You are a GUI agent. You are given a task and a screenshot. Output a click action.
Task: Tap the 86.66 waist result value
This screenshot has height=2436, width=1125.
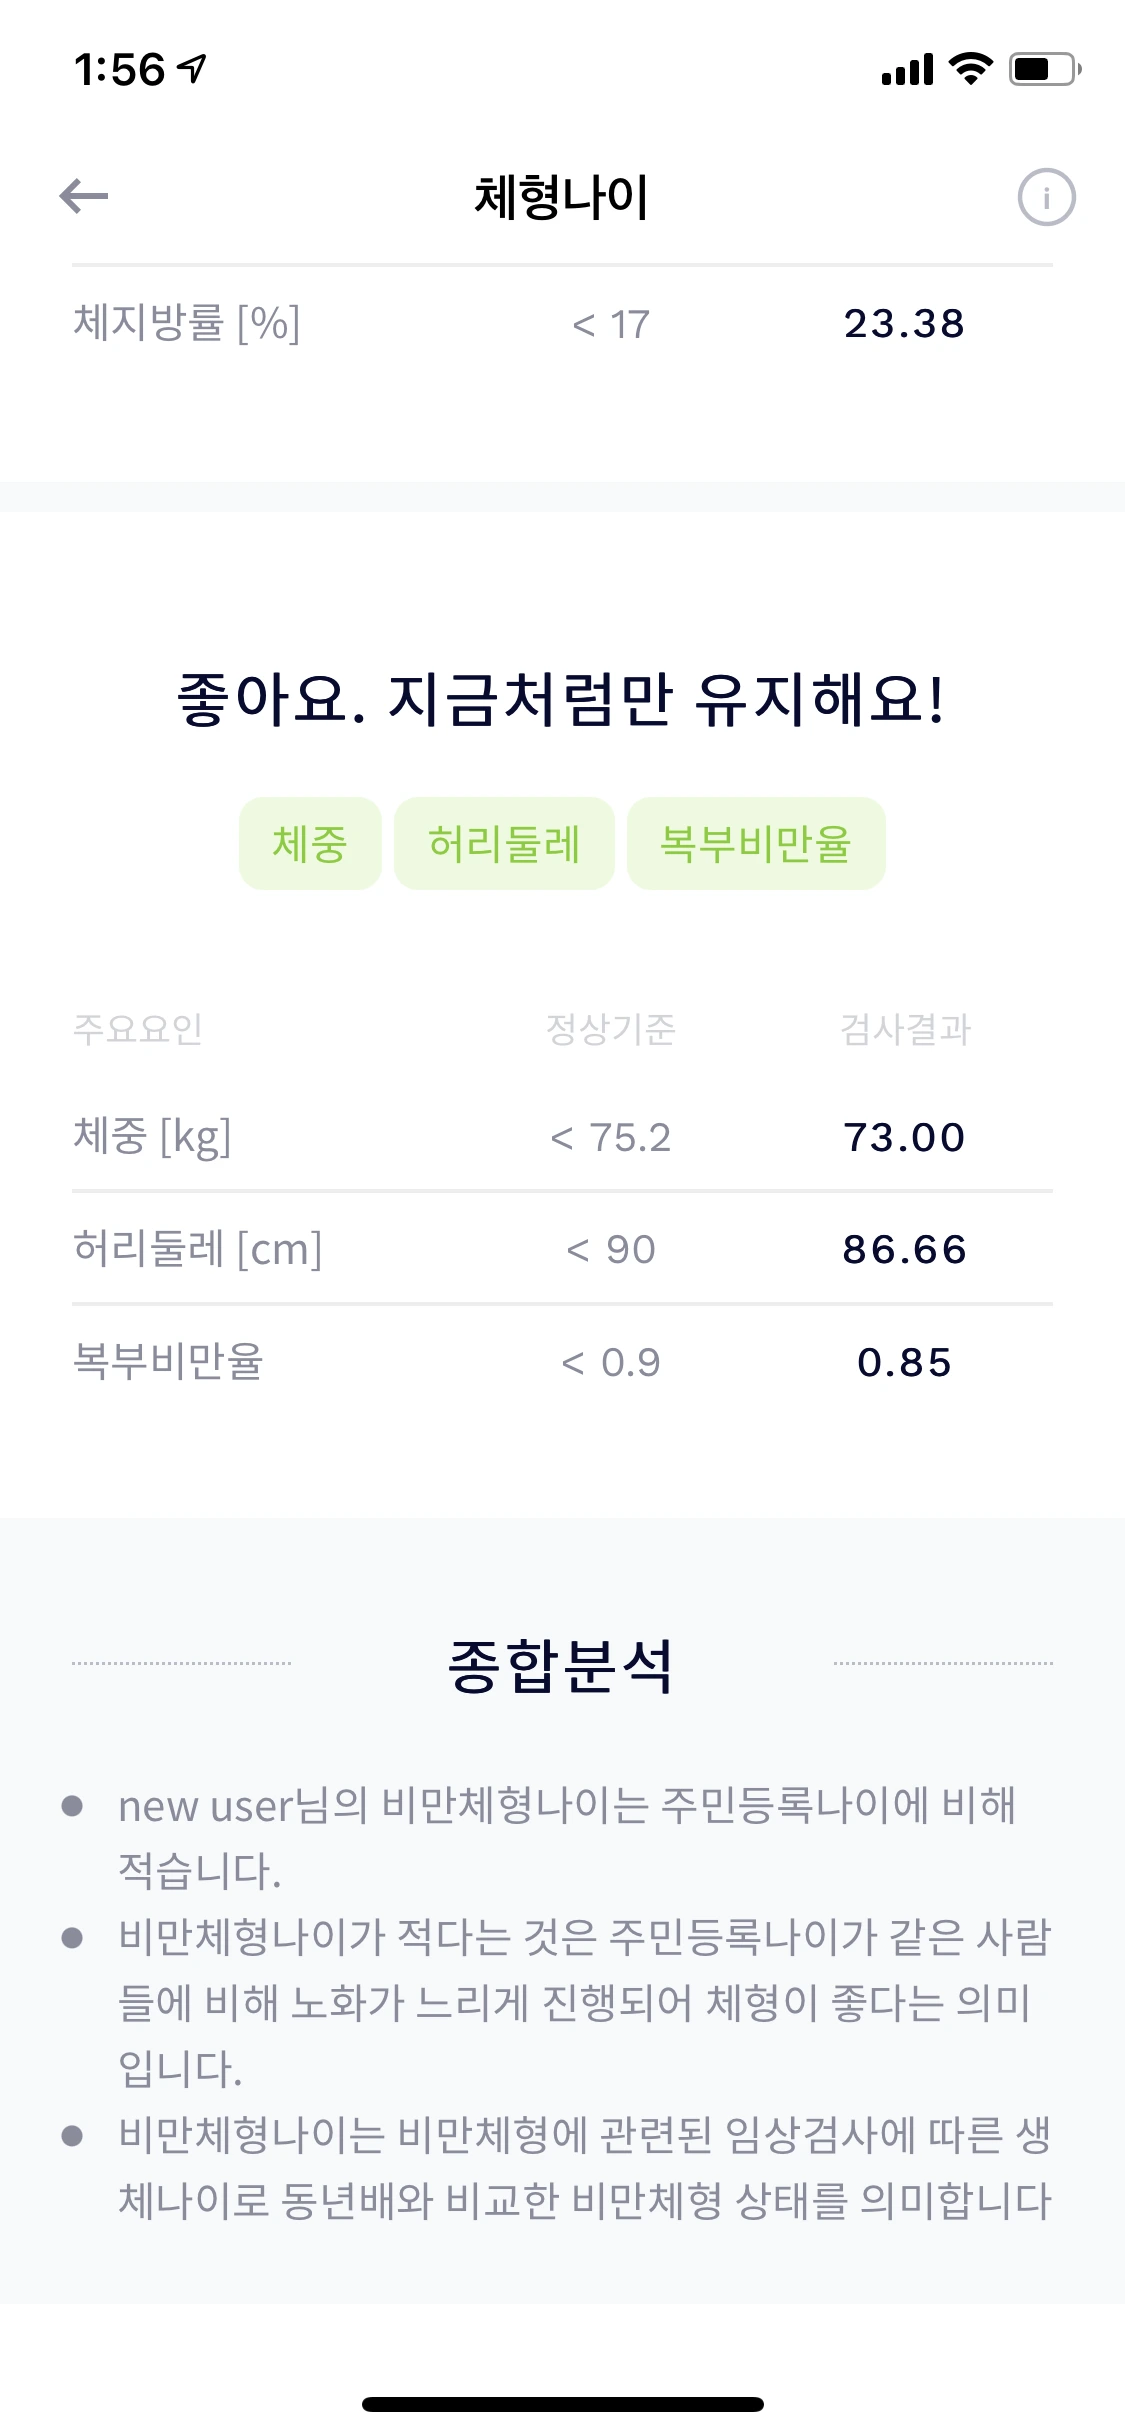point(904,1249)
